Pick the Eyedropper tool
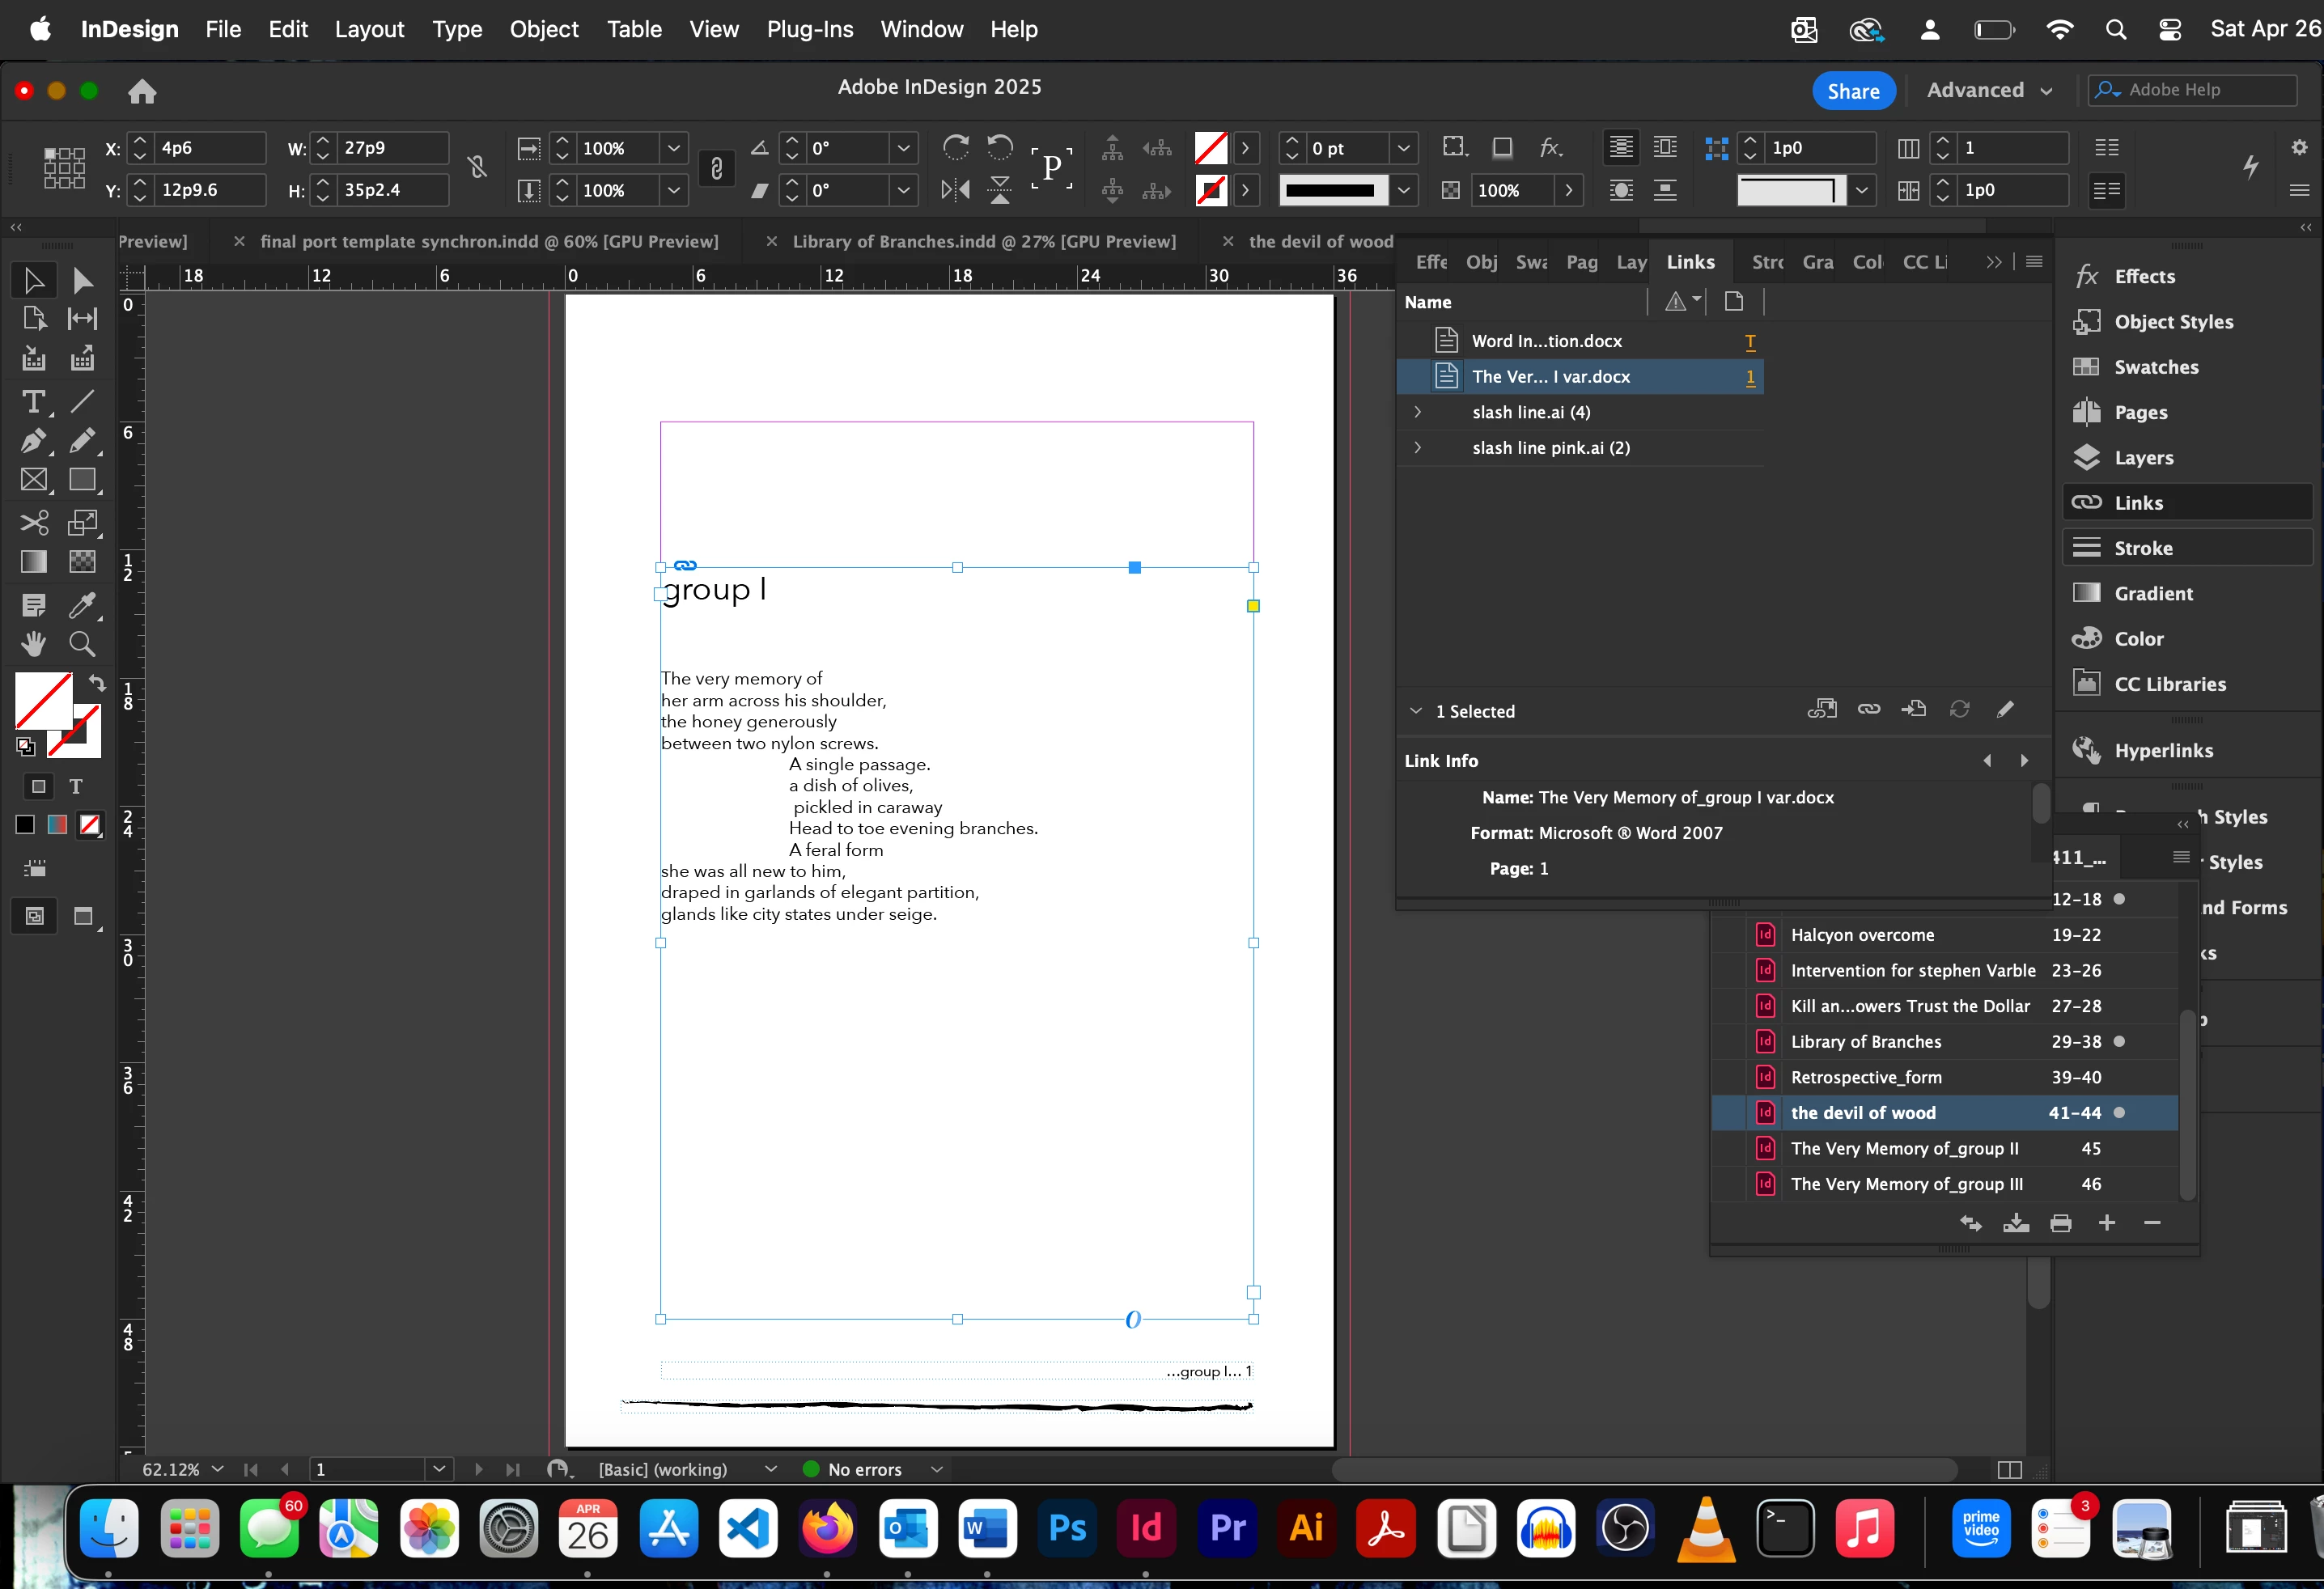 click(x=82, y=605)
